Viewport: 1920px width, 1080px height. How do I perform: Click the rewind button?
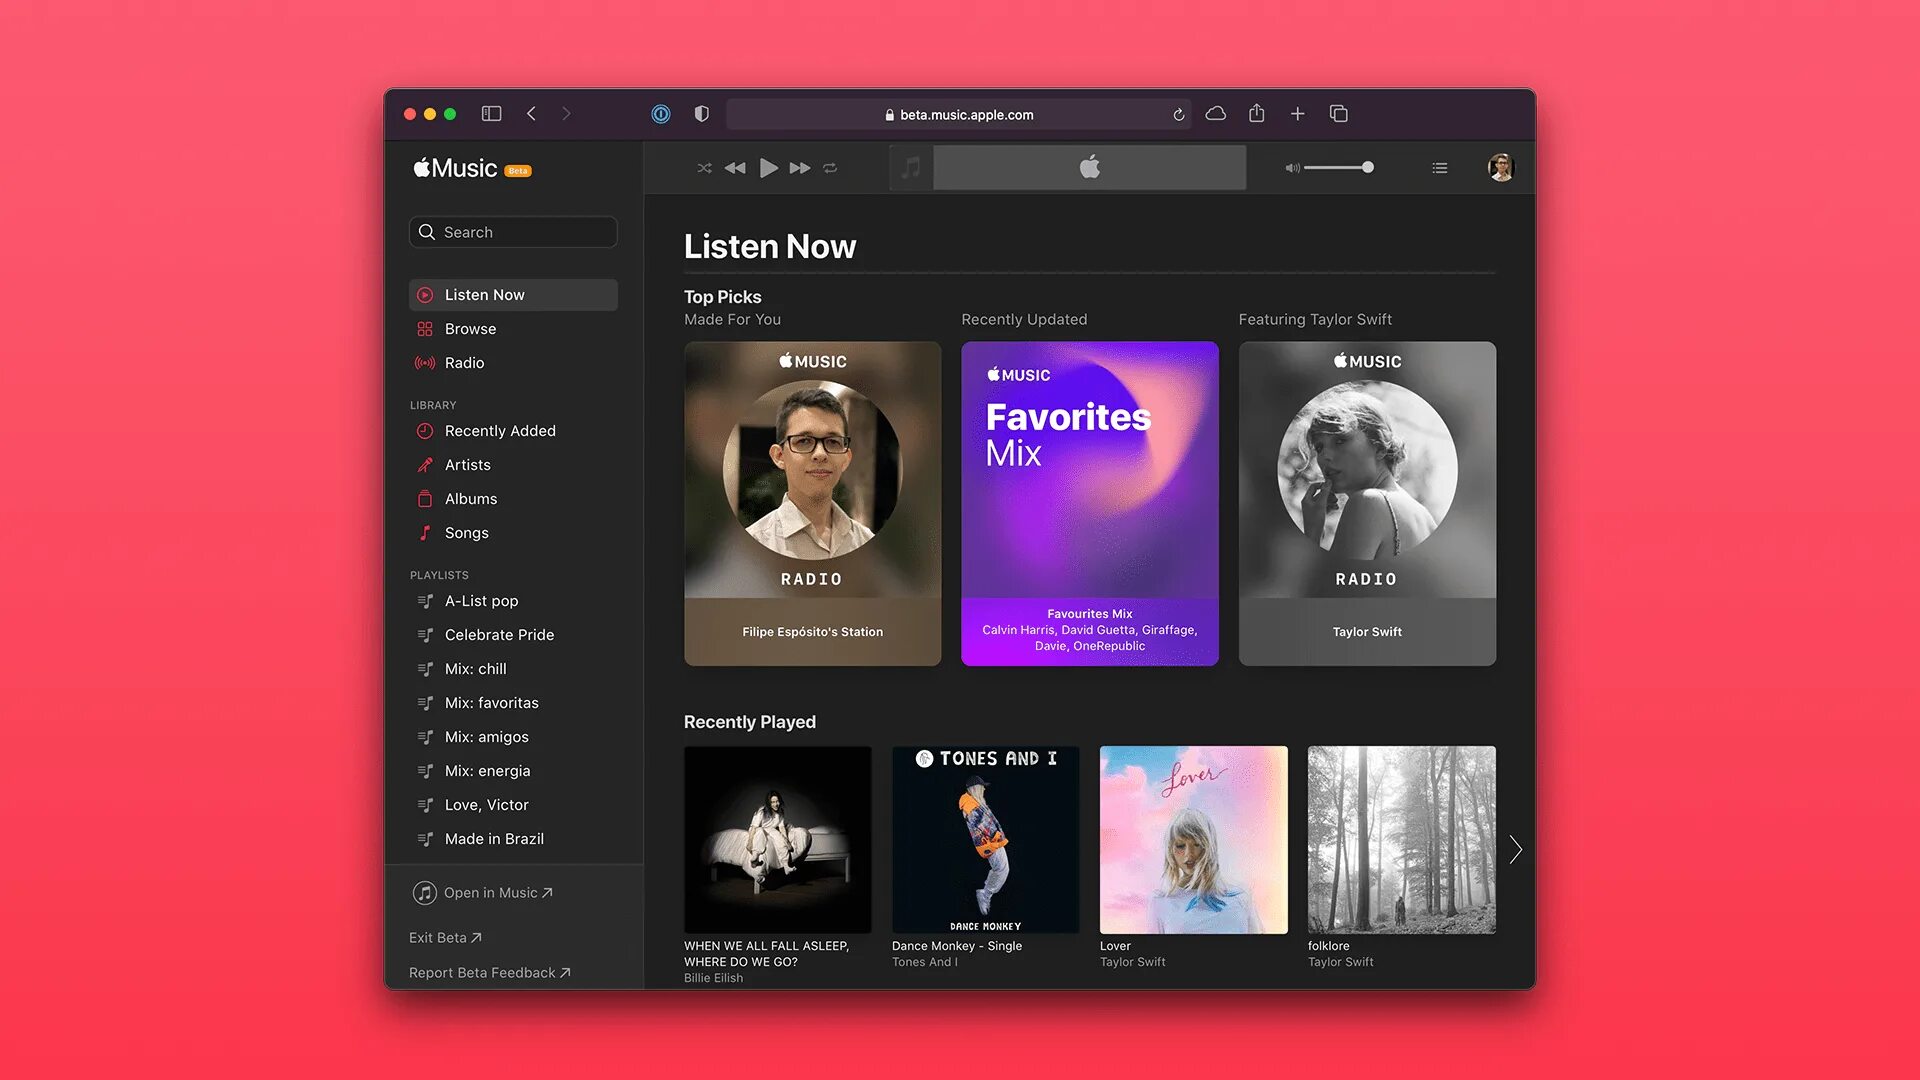coord(736,167)
